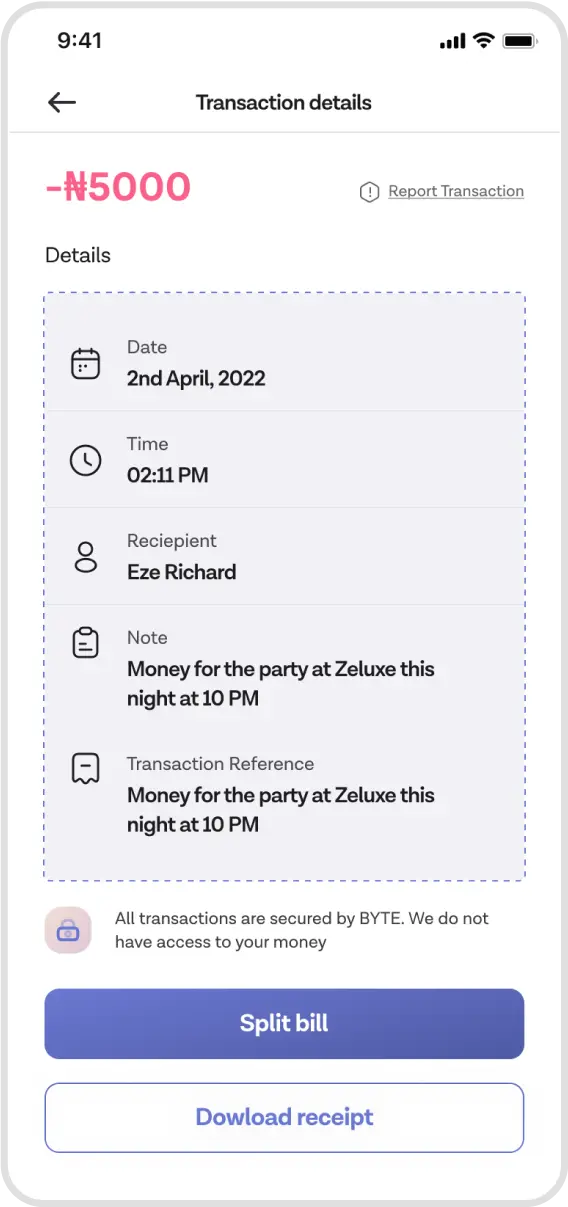
Task: Tap the cellular signal bars icon
Action: point(453,41)
